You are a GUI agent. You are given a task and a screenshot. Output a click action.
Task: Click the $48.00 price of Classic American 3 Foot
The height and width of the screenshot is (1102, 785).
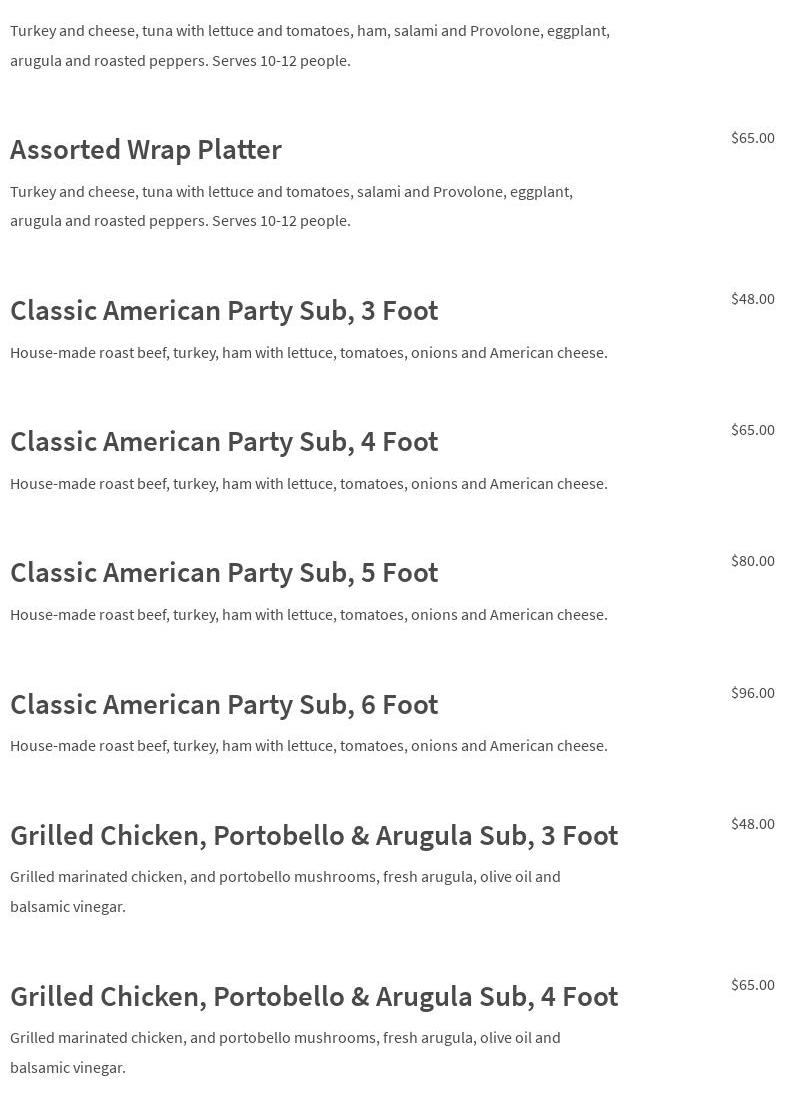[x=752, y=299]
